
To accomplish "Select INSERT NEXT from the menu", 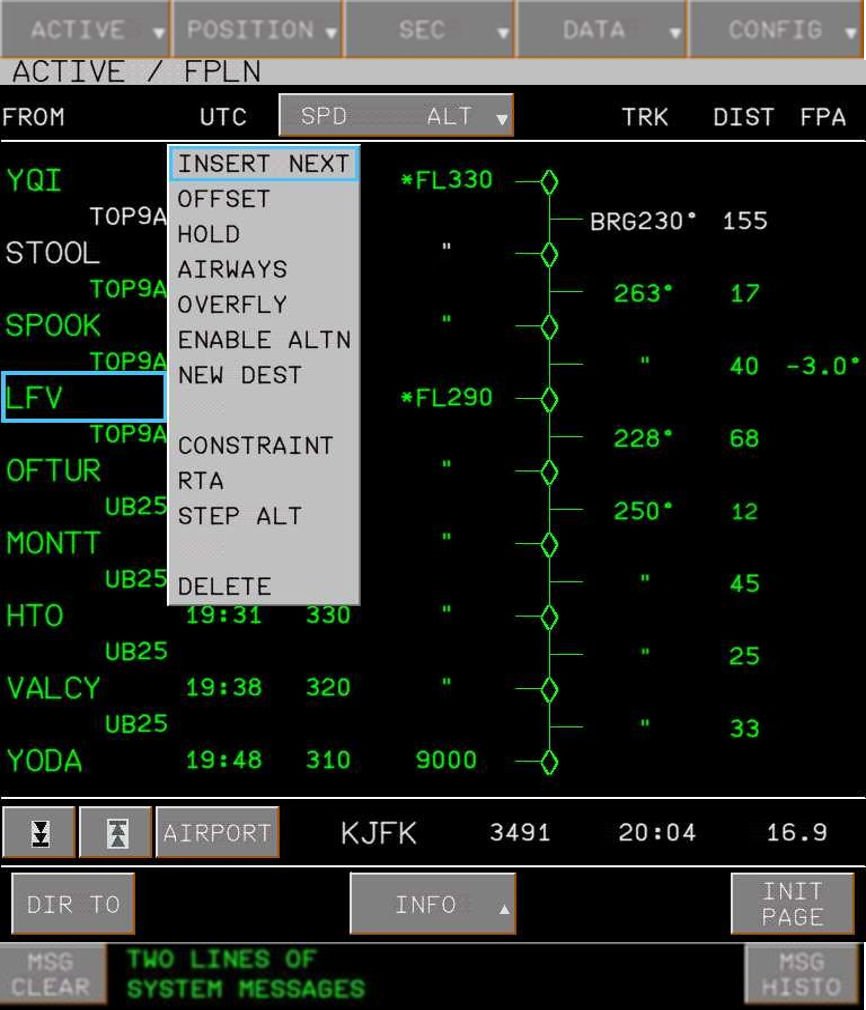I will 264,164.
